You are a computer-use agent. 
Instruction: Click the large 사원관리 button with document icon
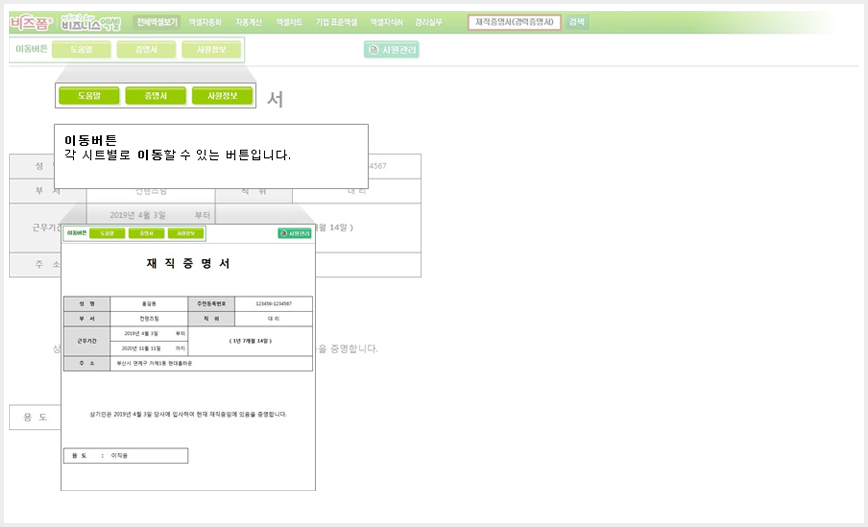pyautogui.click(x=391, y=50)
